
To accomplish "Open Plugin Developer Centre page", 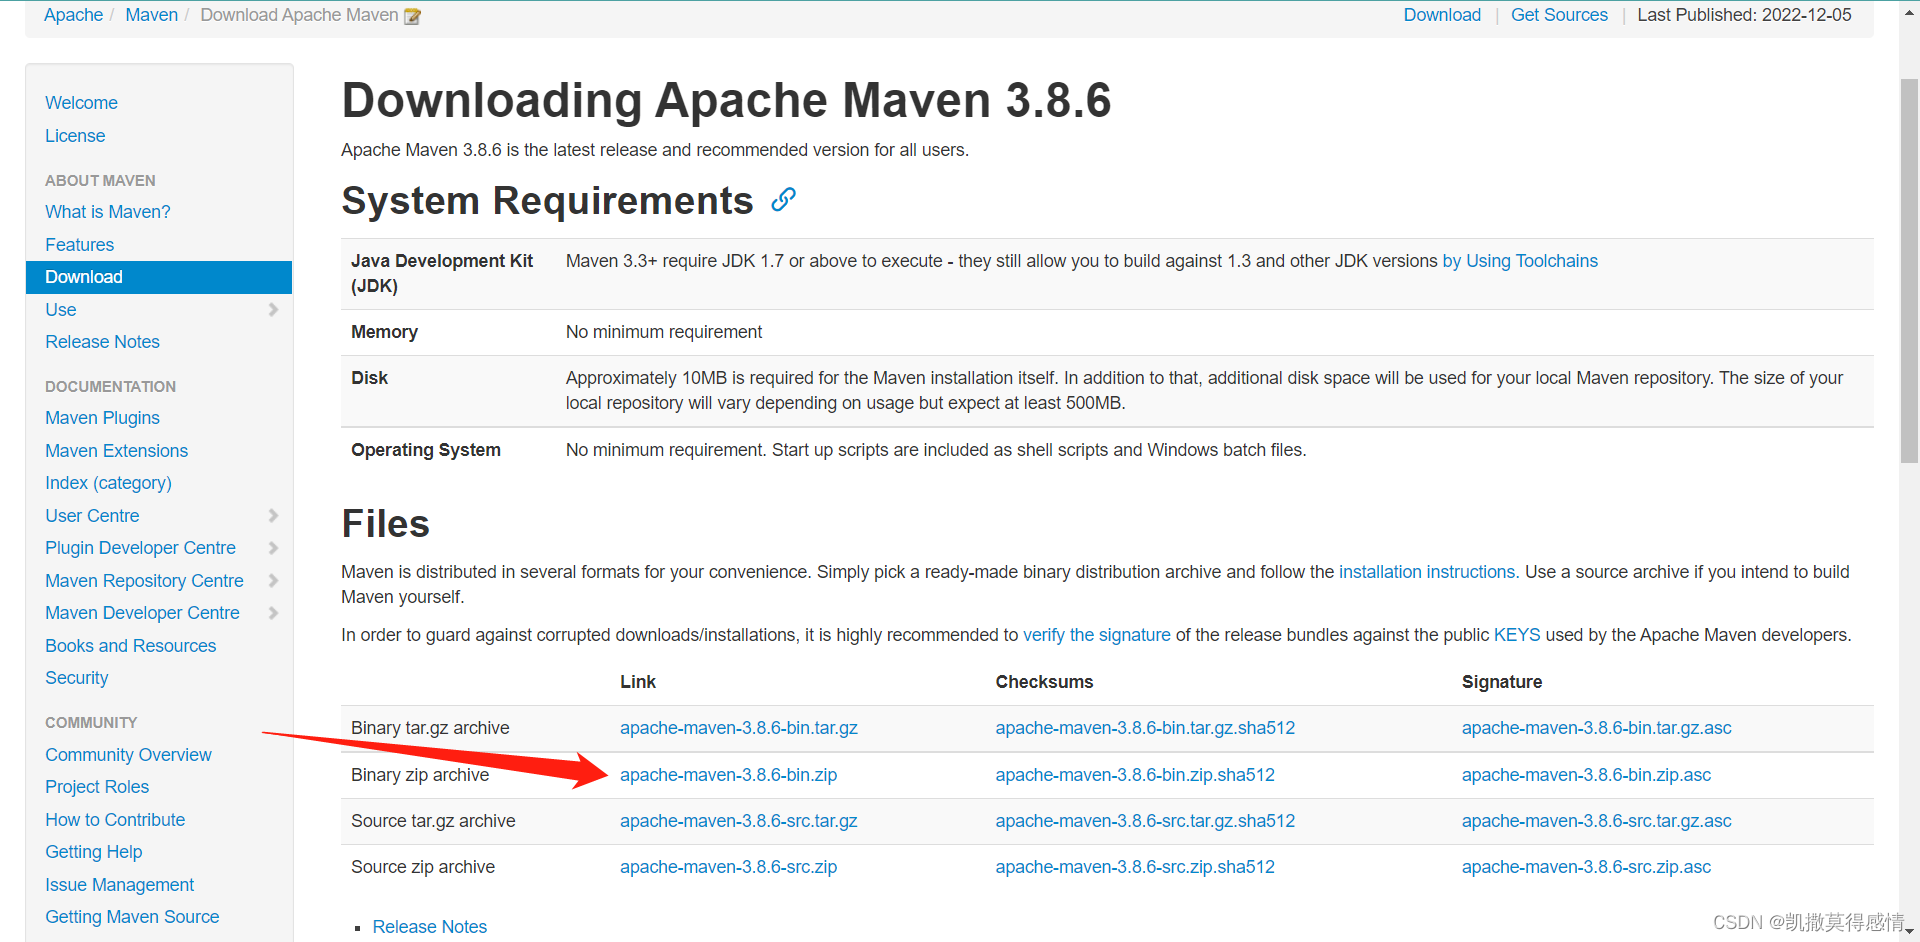I will 140,548.
